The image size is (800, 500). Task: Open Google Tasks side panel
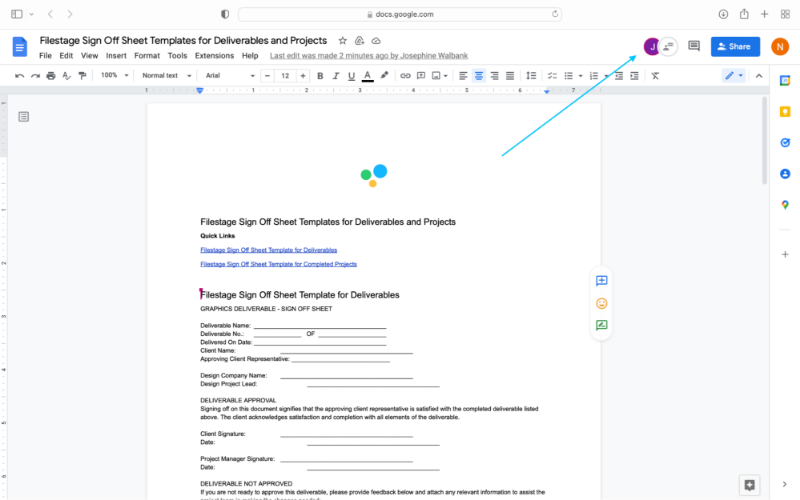pyautogui.click(x=785, y=143)
